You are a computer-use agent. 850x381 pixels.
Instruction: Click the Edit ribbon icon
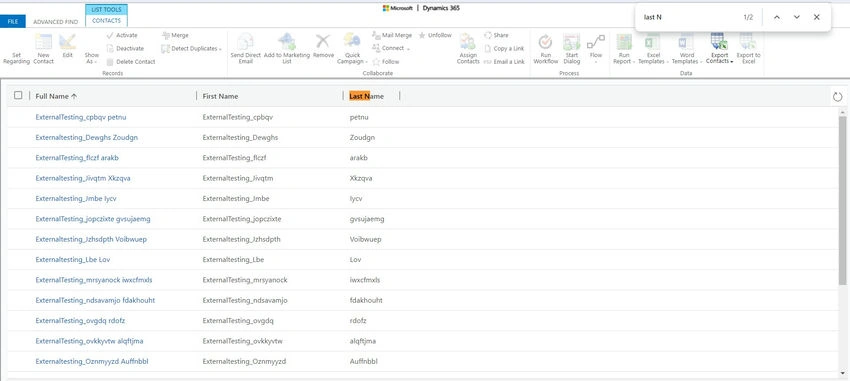click(67, 42)
